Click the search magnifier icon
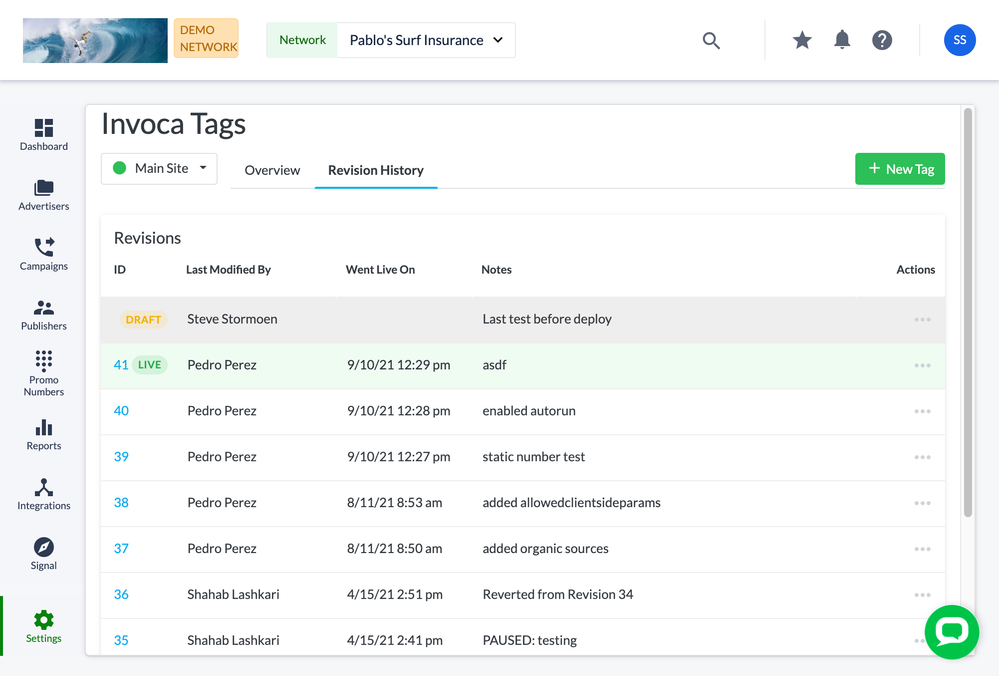Screen dimensions: 999x676 click(x=711, y=40)
